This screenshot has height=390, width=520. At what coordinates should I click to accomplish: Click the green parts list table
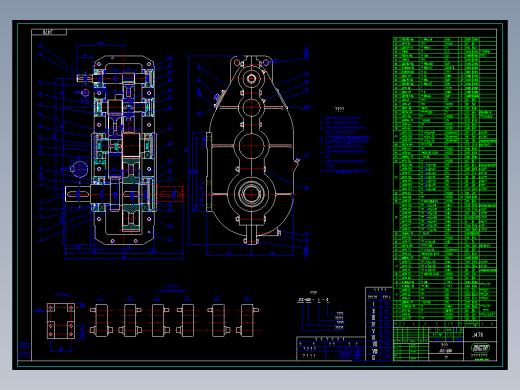tap(445, 178)
